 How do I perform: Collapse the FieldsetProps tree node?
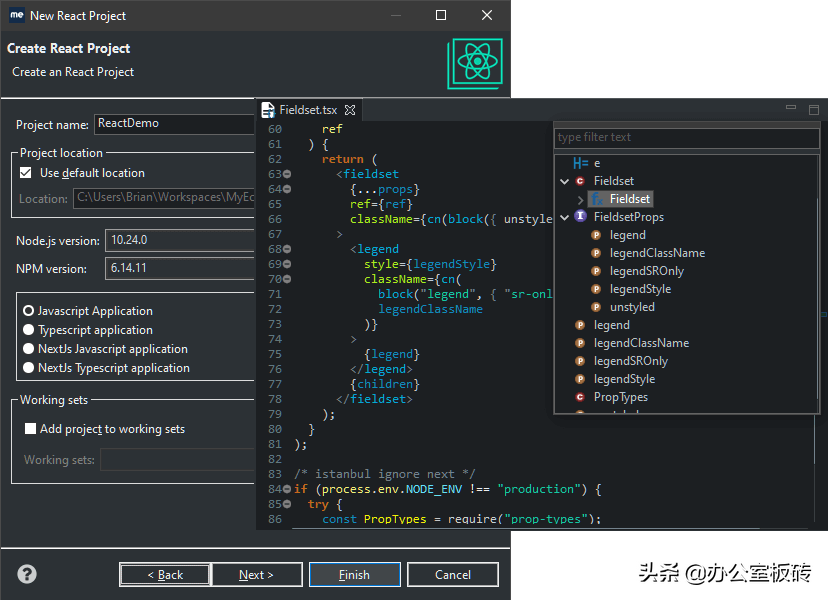tap(564, 217)
